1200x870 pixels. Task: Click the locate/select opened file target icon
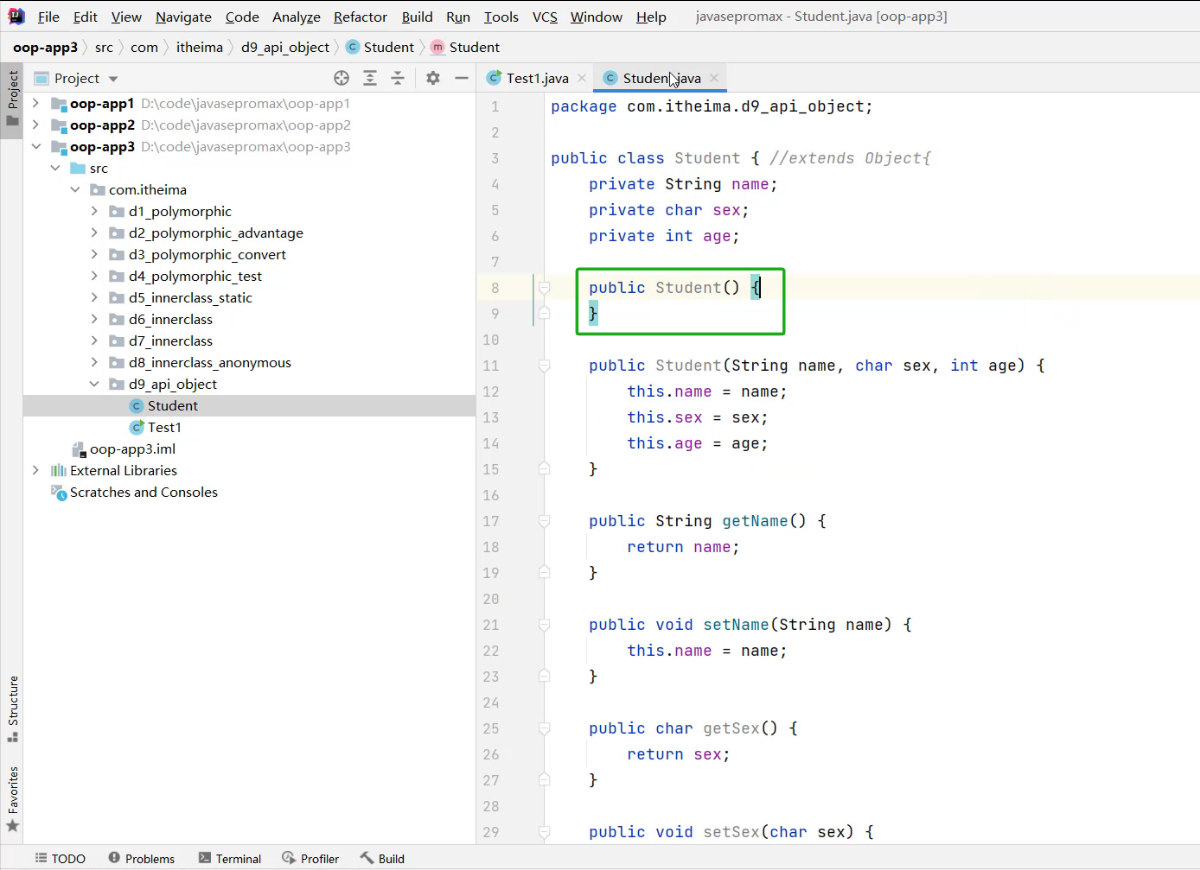click(342, 78)
